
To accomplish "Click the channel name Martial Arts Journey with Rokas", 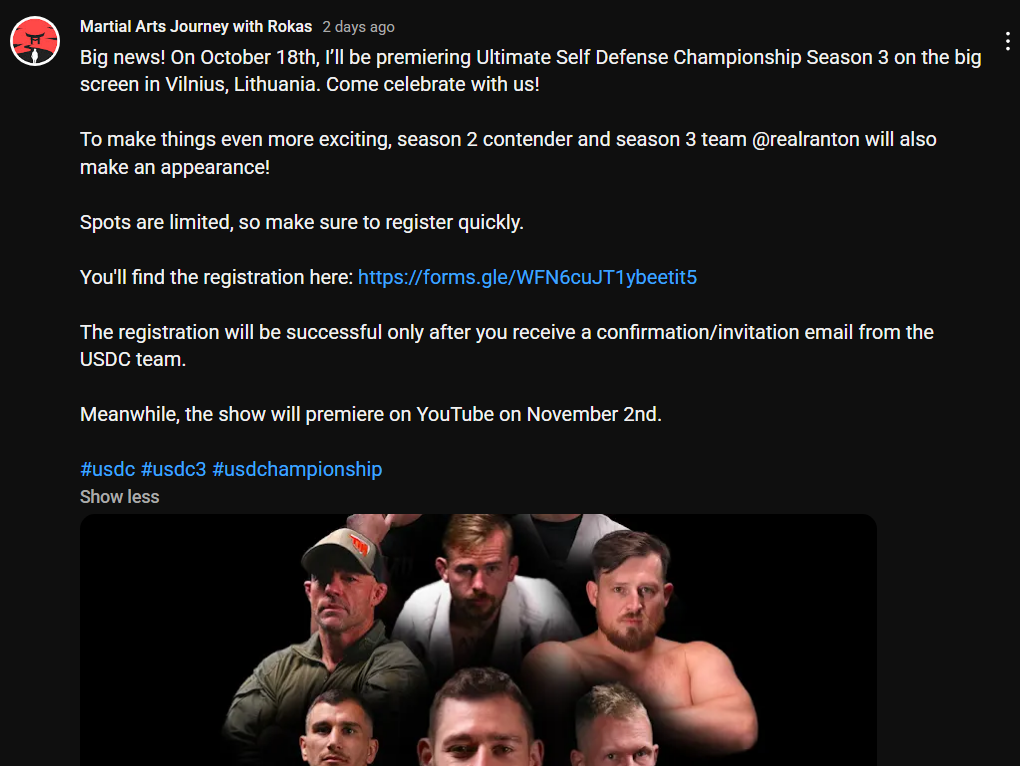I will (x=196, y=27).
